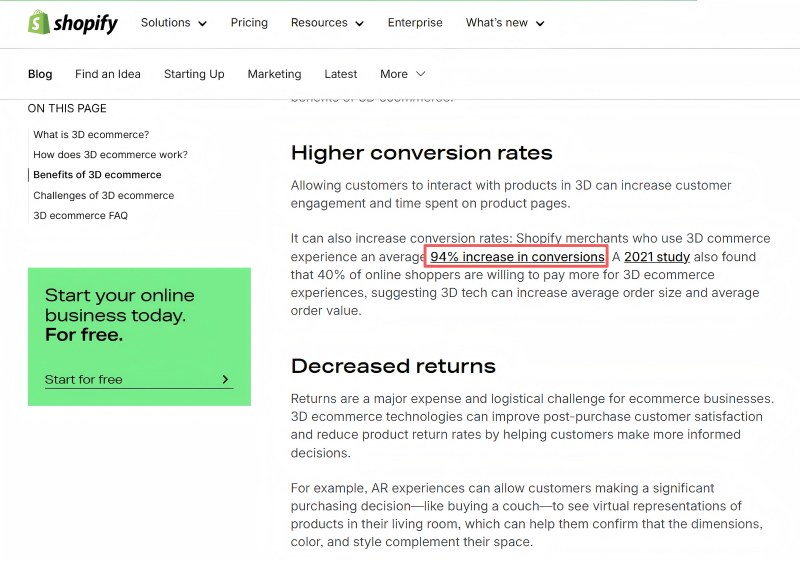
Task: Expand the What's new dropdown
Action: point(505,23)
